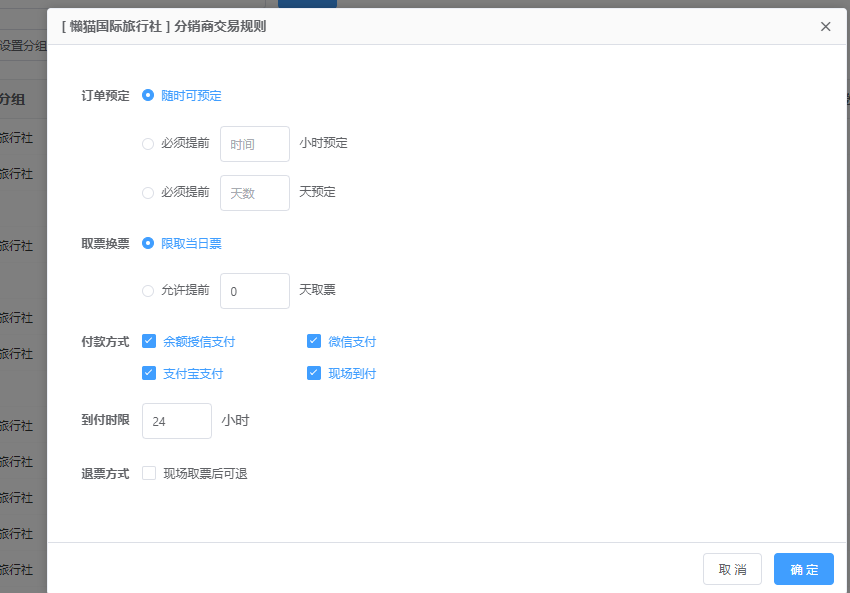This screenshot has width=850, height=593.
Task: Click the 到付时限 input showing 24
Action: (177, 421)
